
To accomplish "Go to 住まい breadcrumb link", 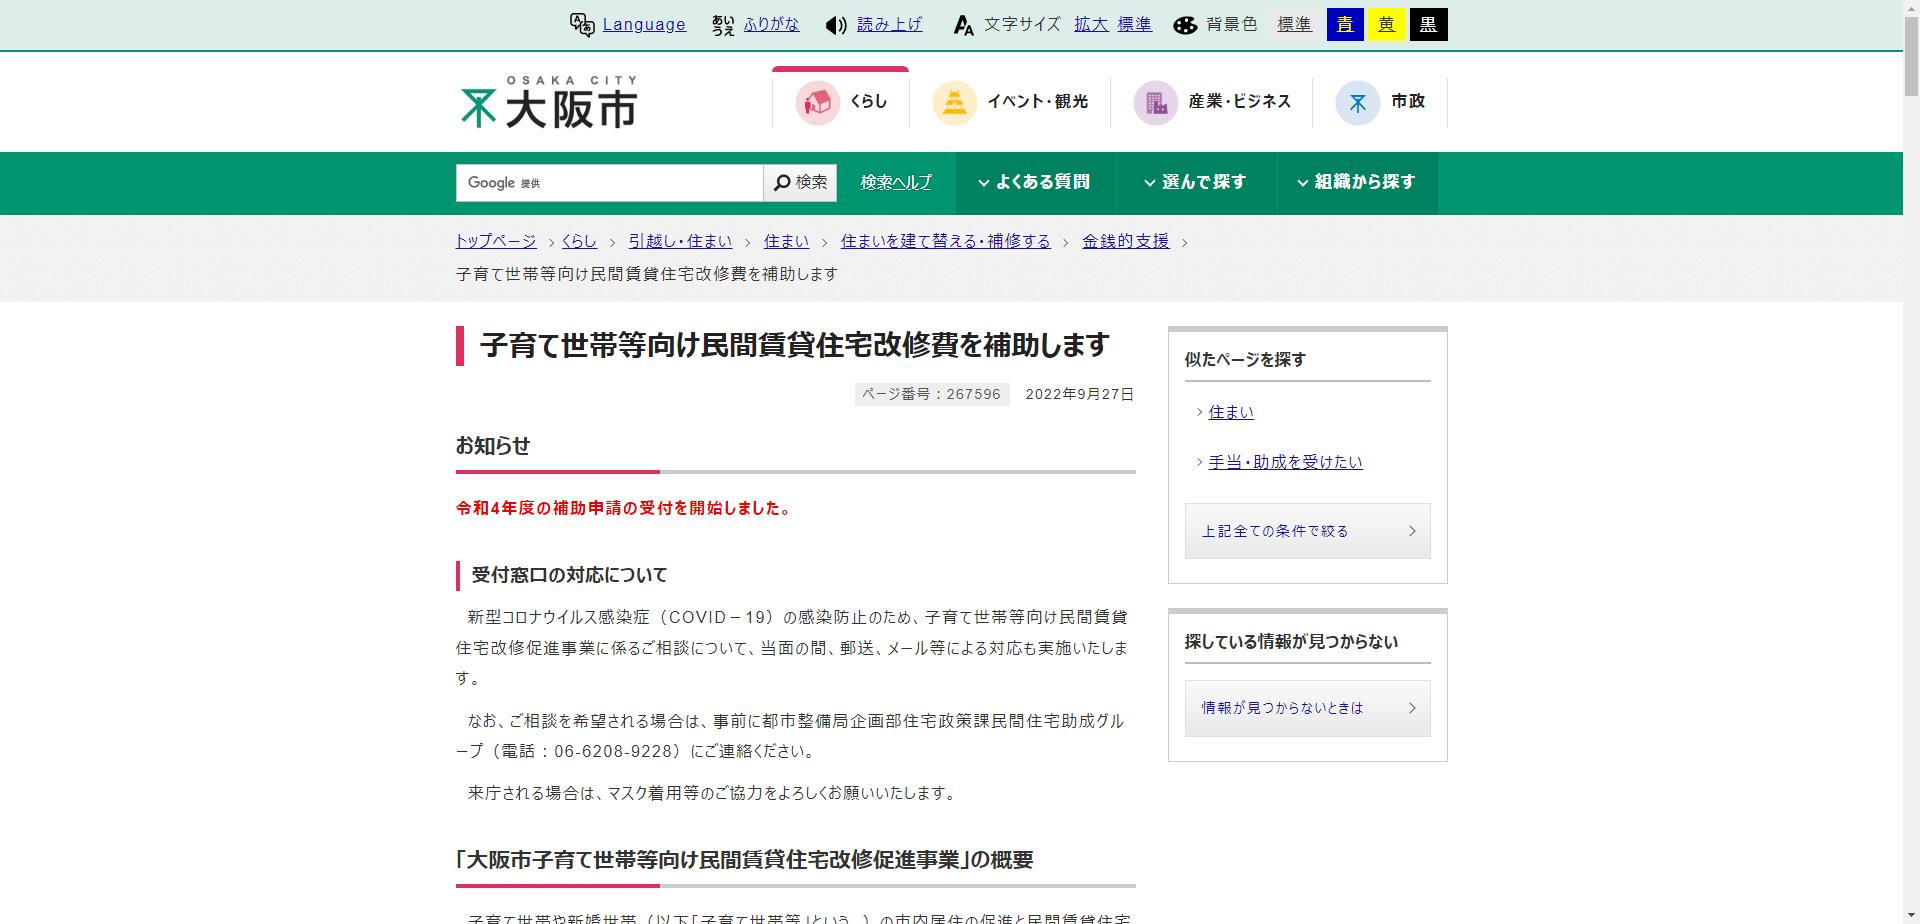I will tap(786, 241).
